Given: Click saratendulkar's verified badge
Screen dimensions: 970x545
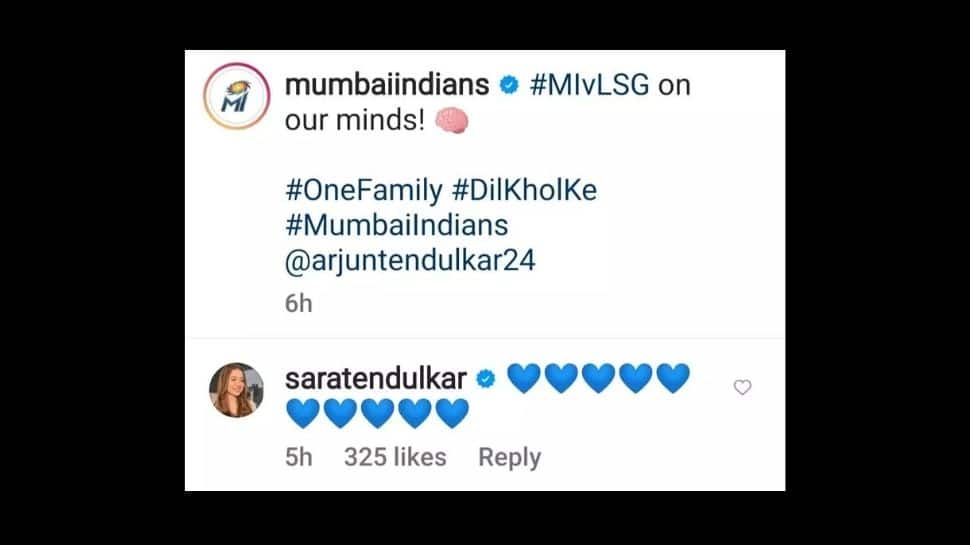Looking at the screenshot, I should pos(486,379).
